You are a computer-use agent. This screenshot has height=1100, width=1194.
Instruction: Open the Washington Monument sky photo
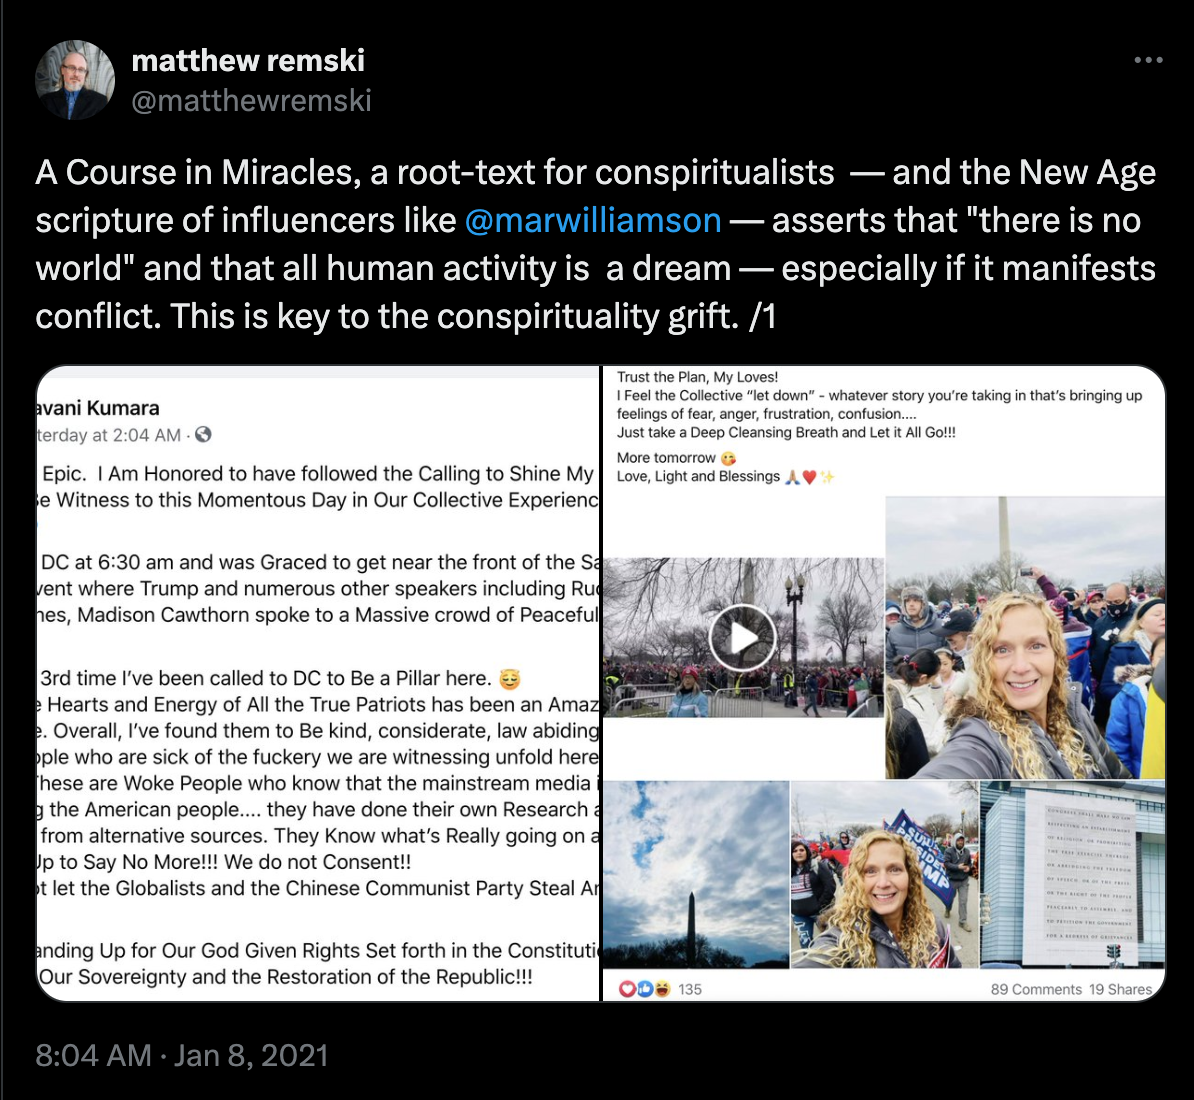696,875
